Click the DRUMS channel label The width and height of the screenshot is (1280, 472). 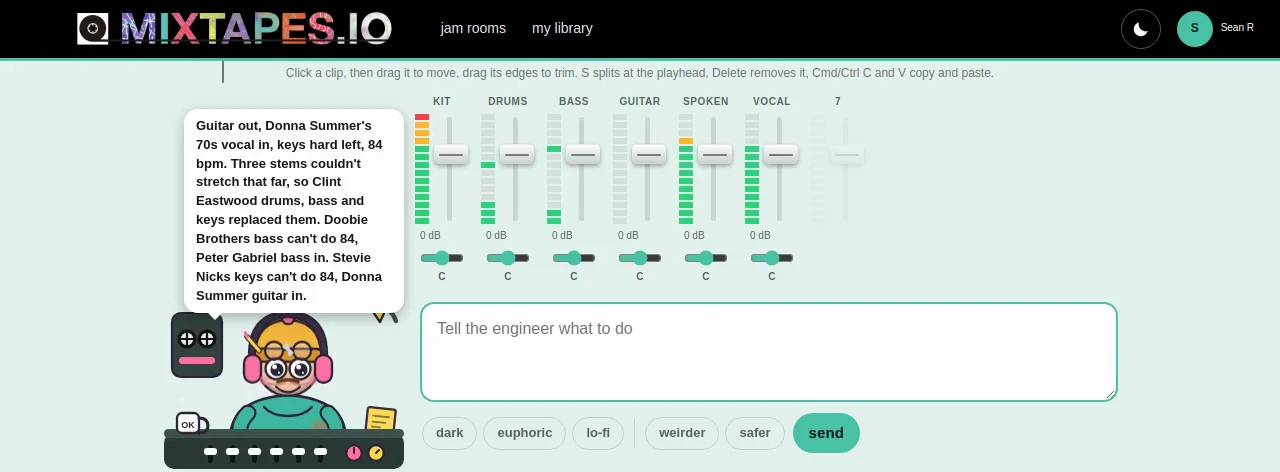click(x=508, y=102)
